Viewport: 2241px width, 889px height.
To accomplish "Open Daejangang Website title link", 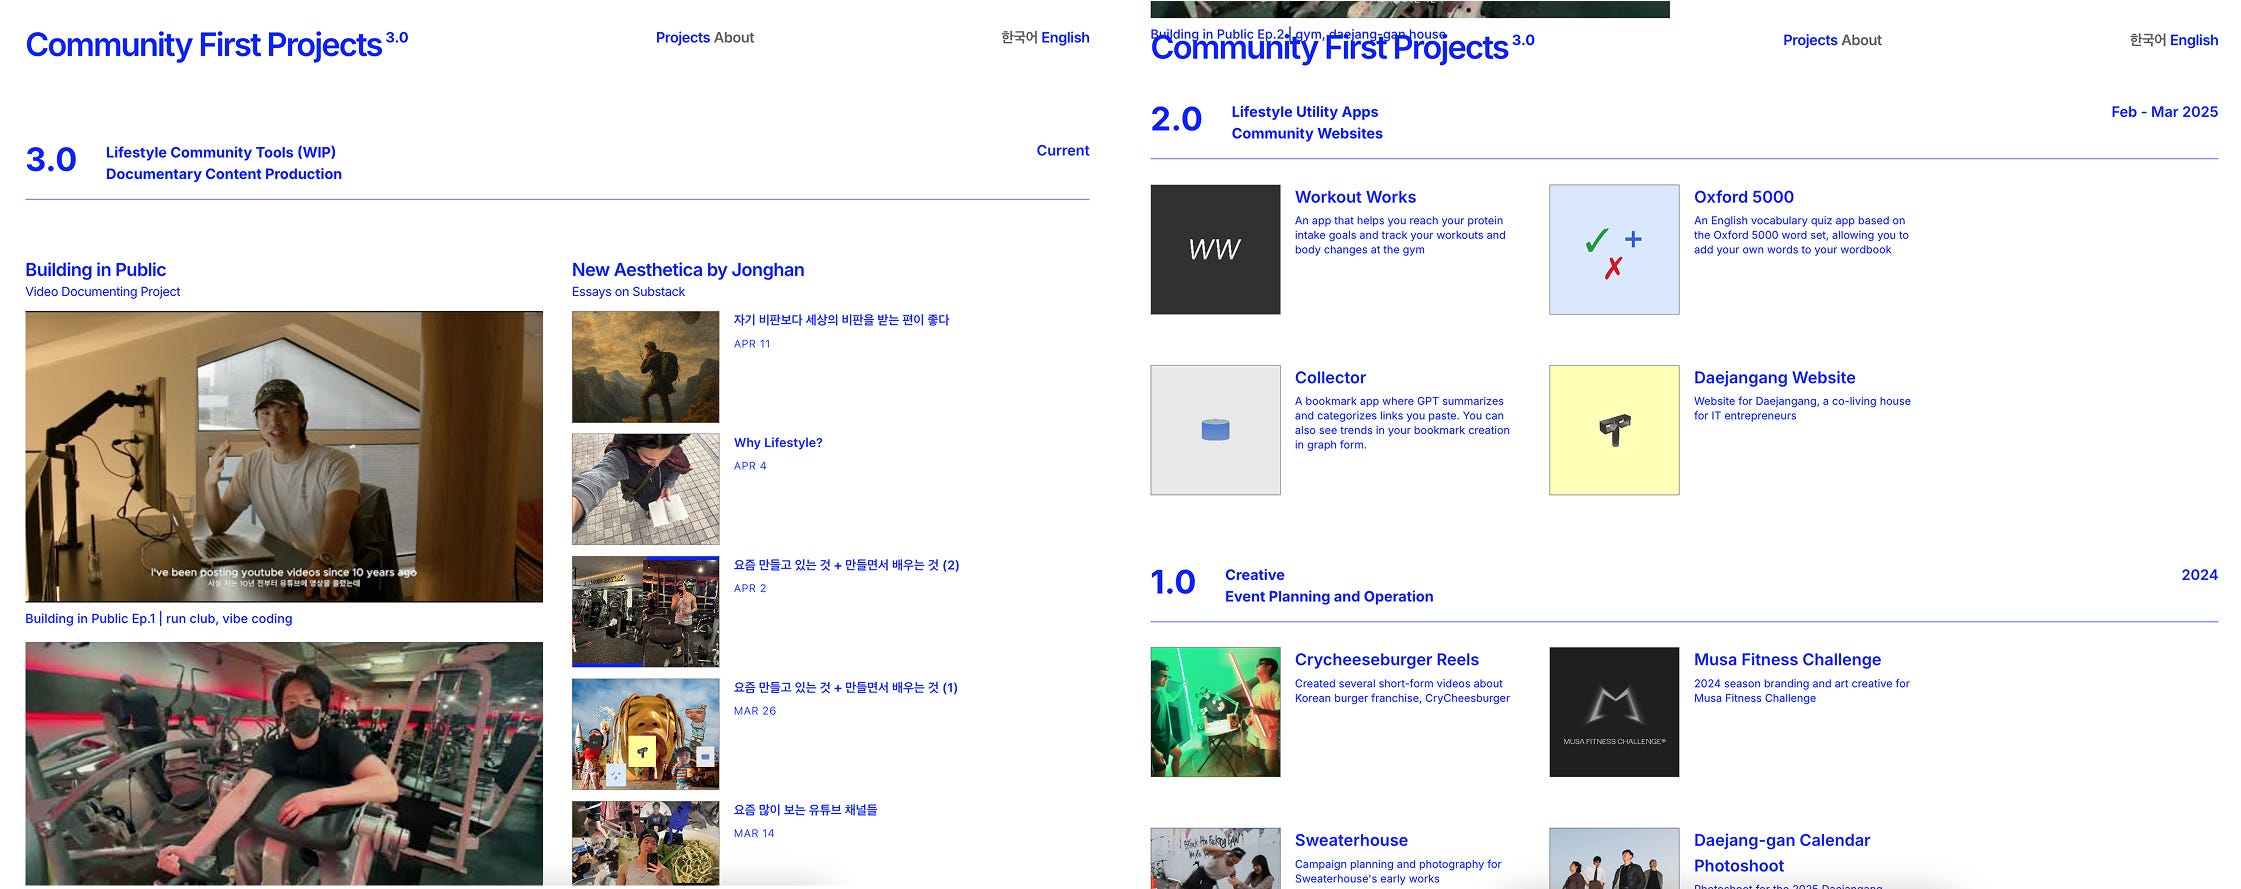I will tap(1774, 378).
